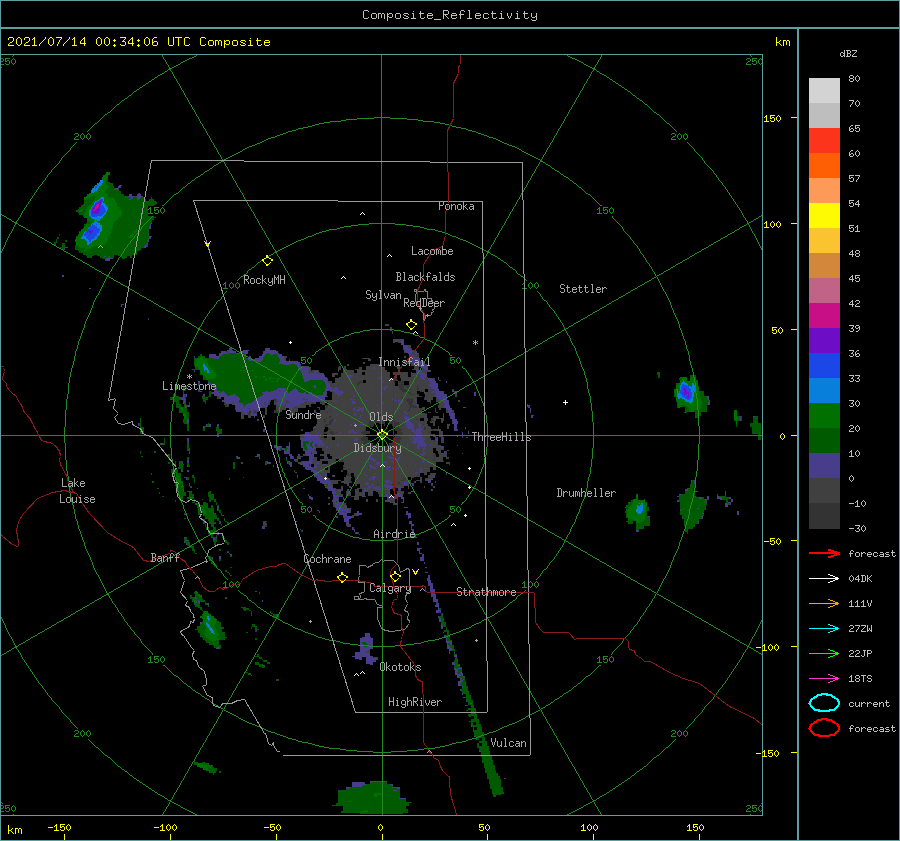Click the yellow V marker beside Calgary diamond
The image size is (900, 841).
[x=415, y=572]
